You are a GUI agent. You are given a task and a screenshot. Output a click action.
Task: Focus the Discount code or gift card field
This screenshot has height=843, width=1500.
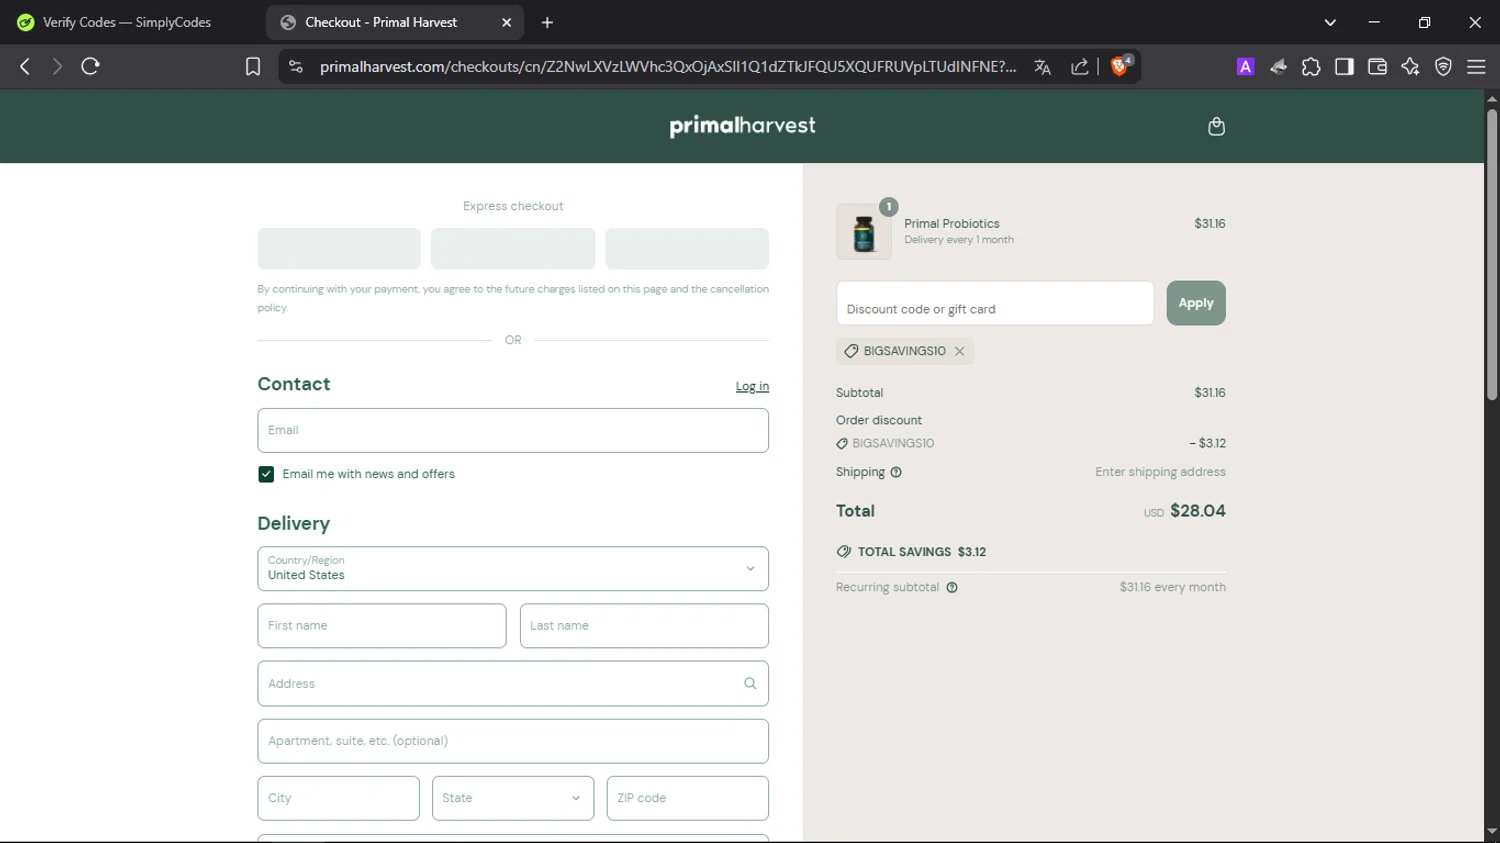point(995,303)
